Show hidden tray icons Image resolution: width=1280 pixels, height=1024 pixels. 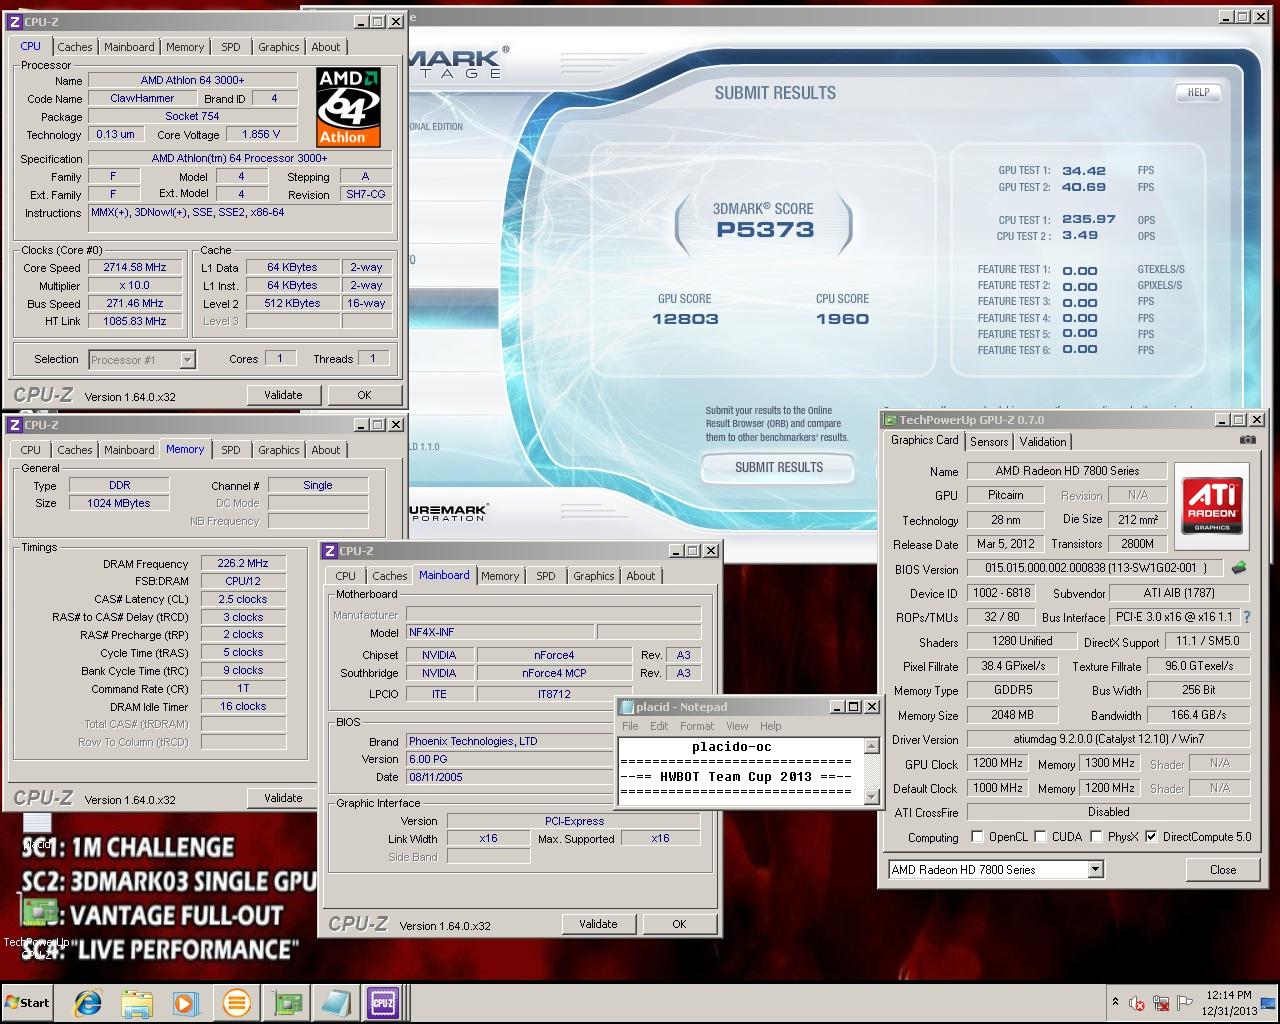[1115, 1002]
